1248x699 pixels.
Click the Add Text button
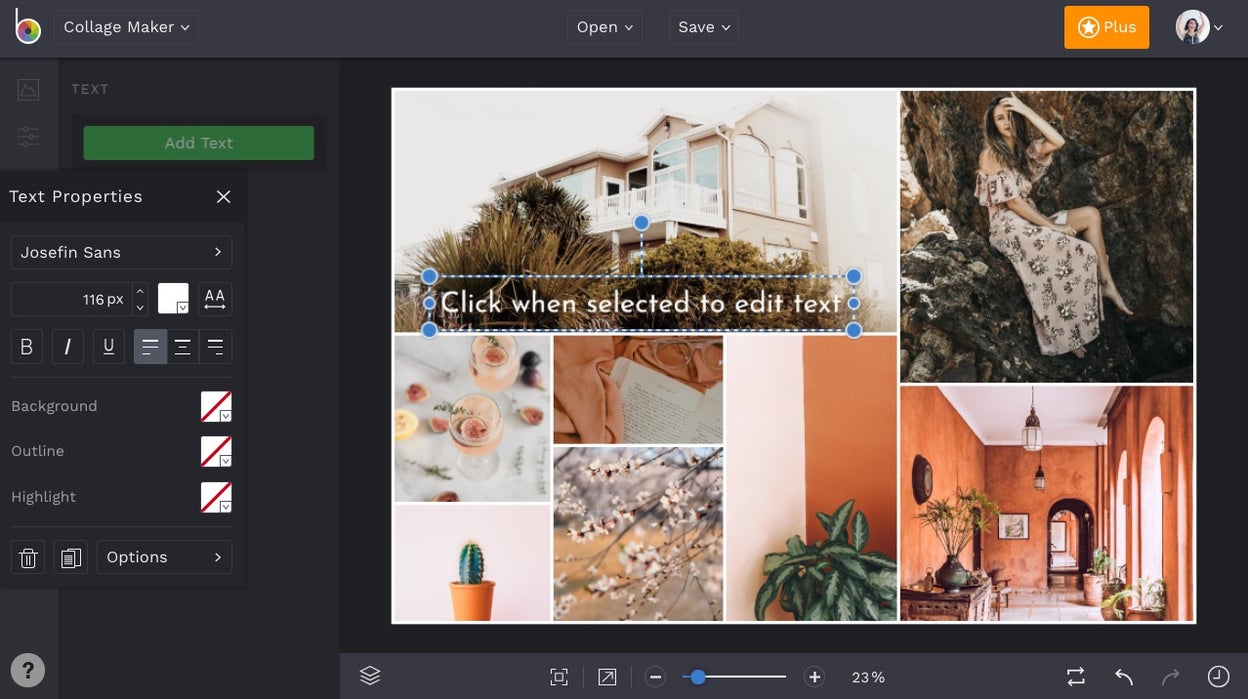click(198, 143)
